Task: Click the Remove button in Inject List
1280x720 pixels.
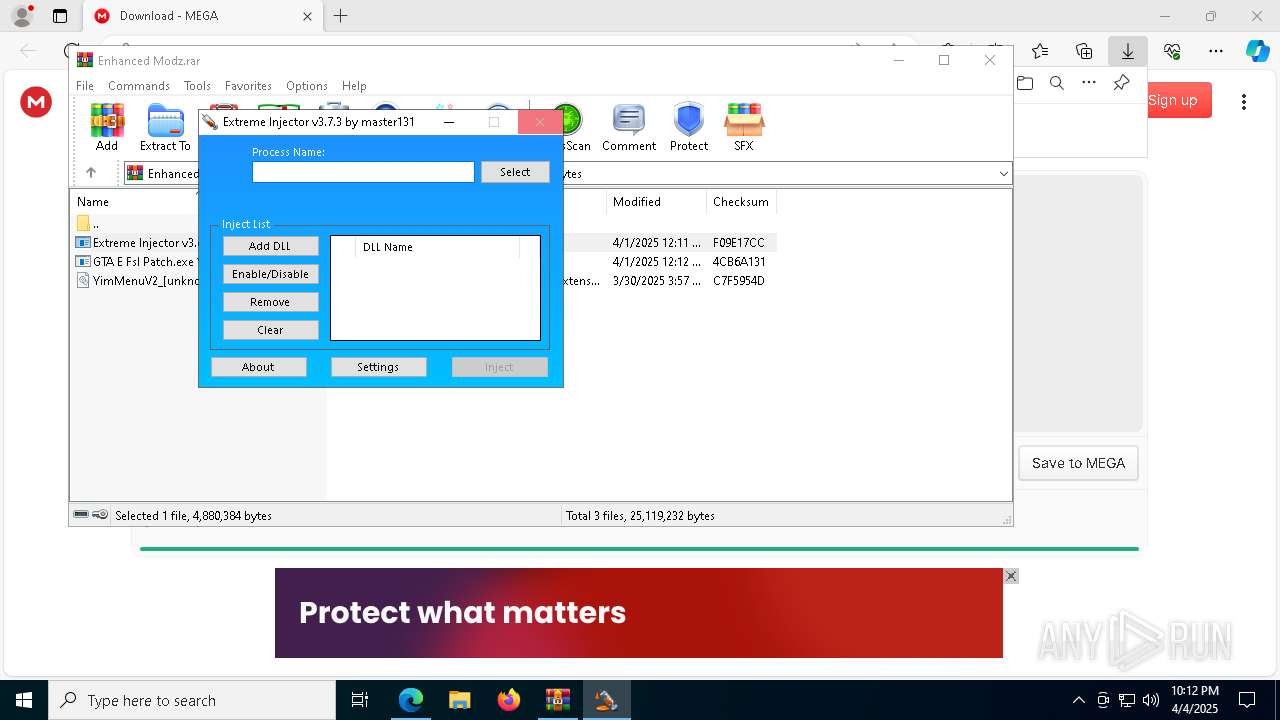Action: click(x=270, y=302)
